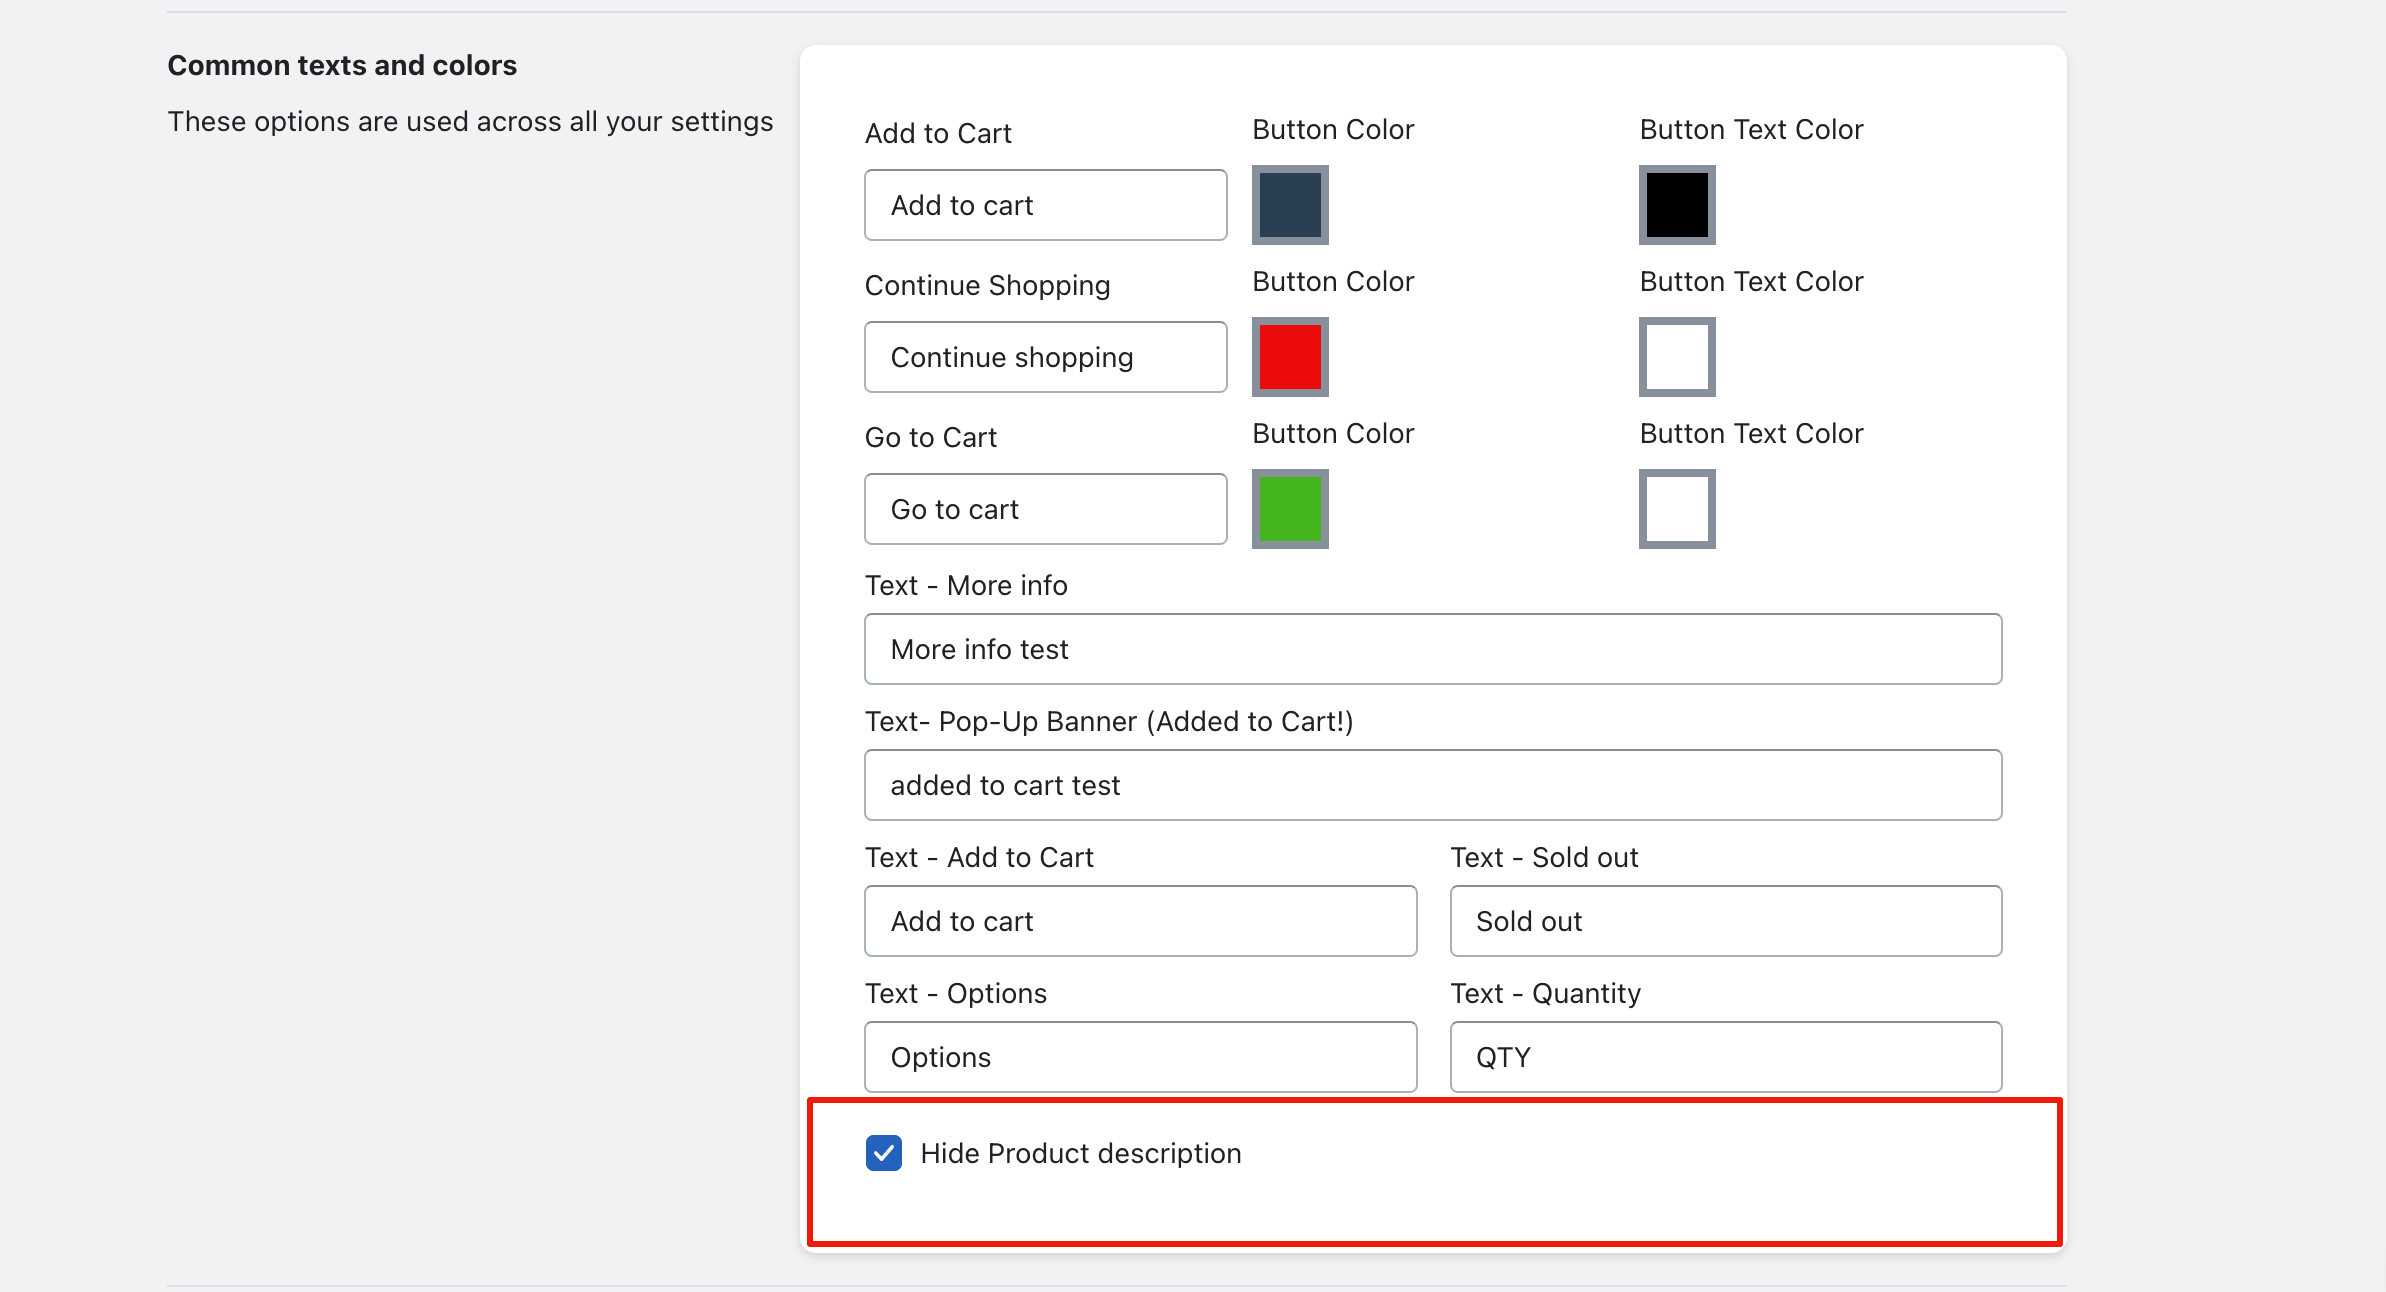
Task: Click the top Add to Cart text field
Action: [1045, 205]
